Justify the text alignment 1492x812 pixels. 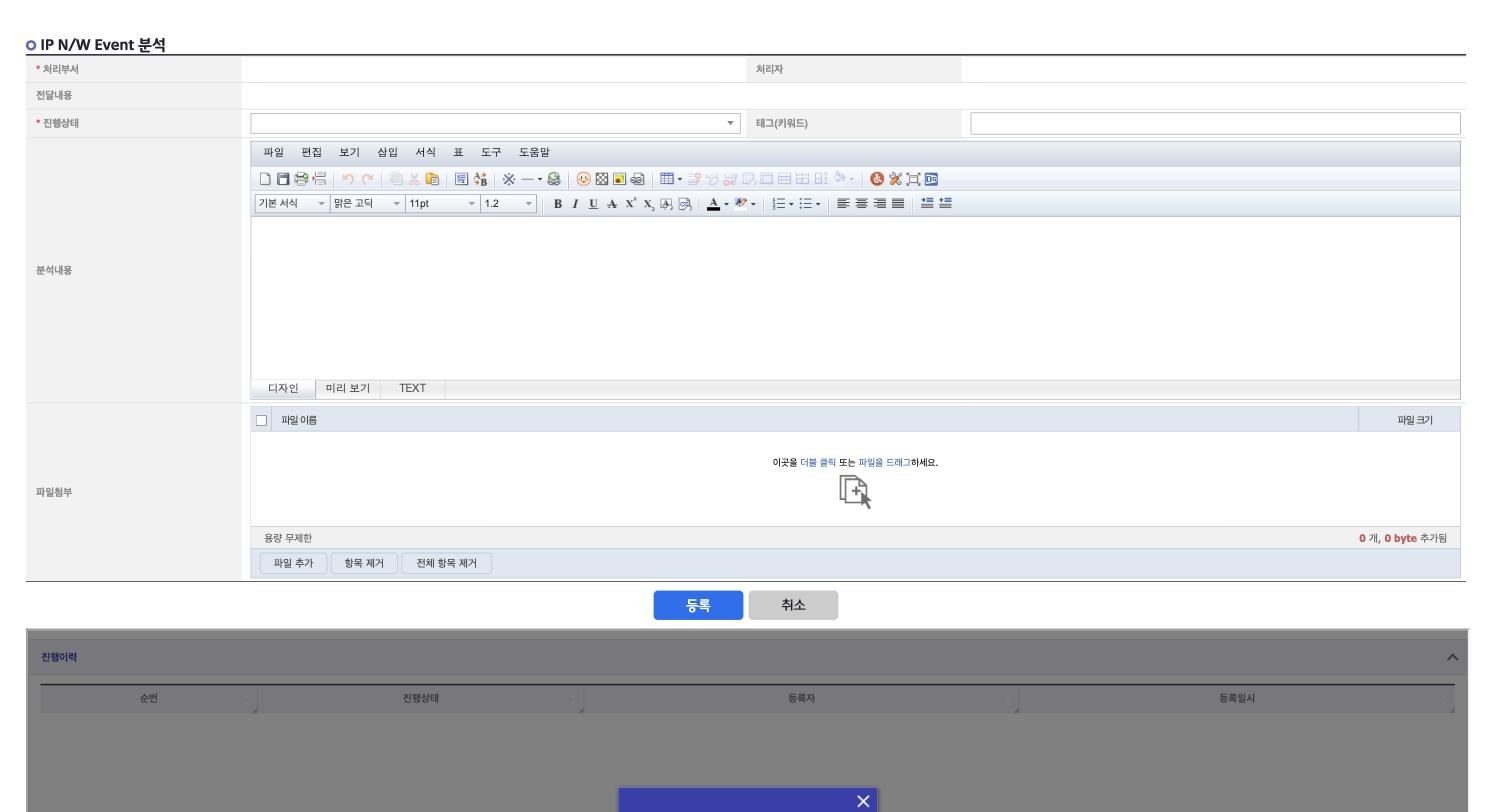tap(898, 204)
